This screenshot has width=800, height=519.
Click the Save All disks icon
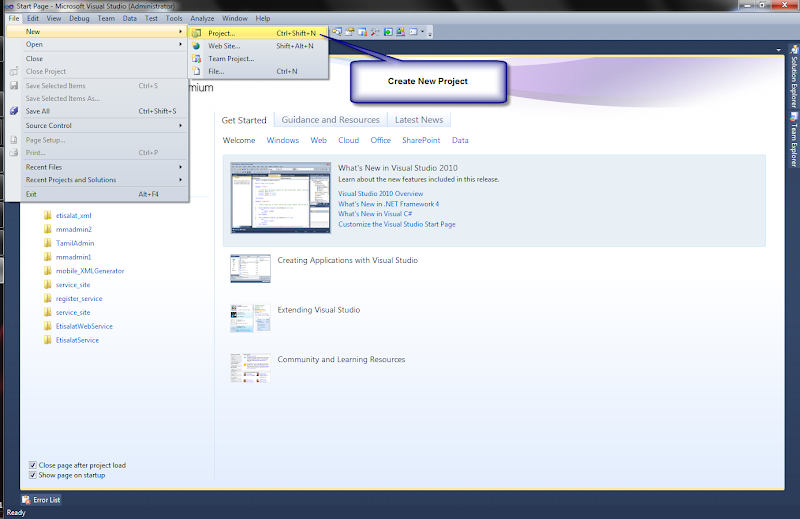click(x=14, y=111)
